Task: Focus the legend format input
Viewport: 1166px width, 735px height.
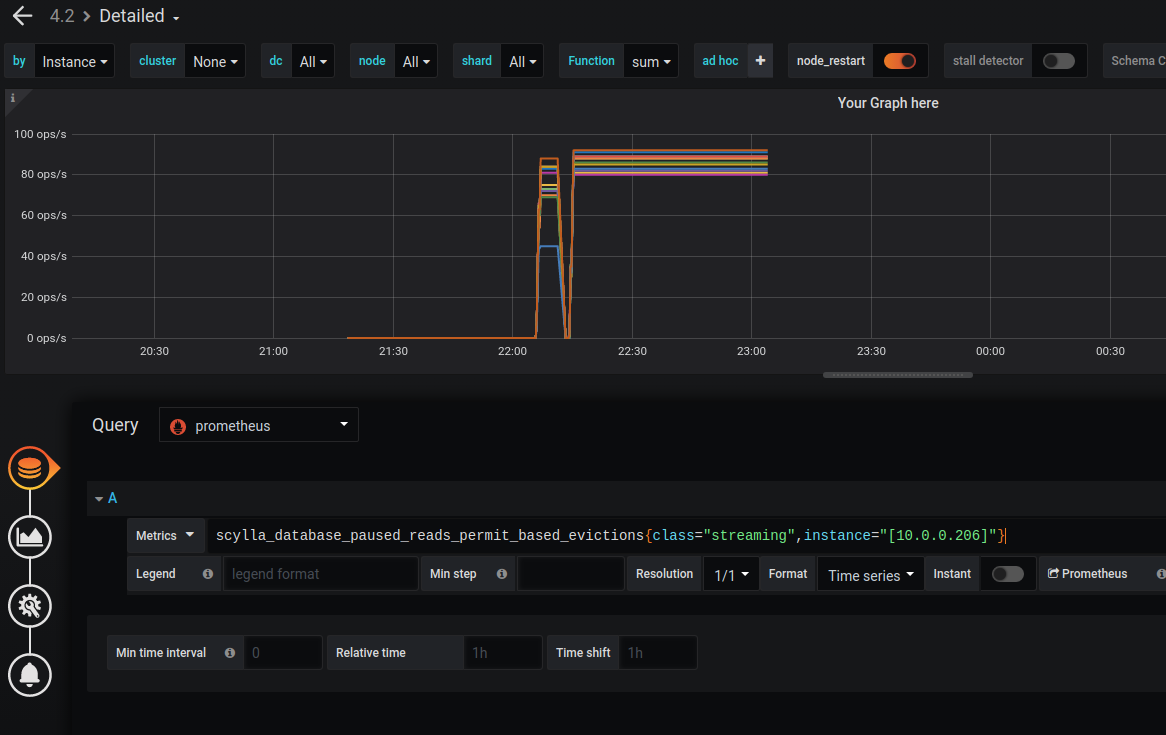Action: pos(321,574)
